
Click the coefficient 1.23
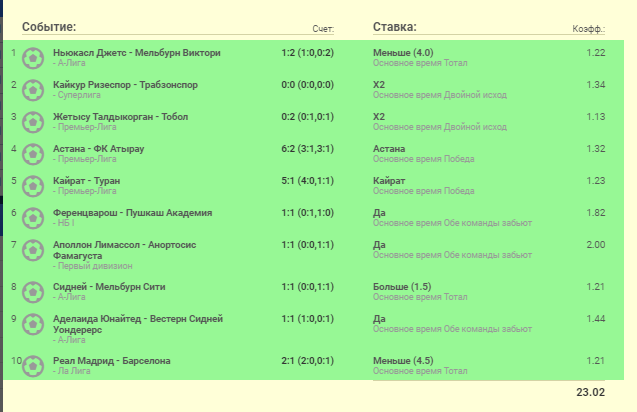coord(596,181)
